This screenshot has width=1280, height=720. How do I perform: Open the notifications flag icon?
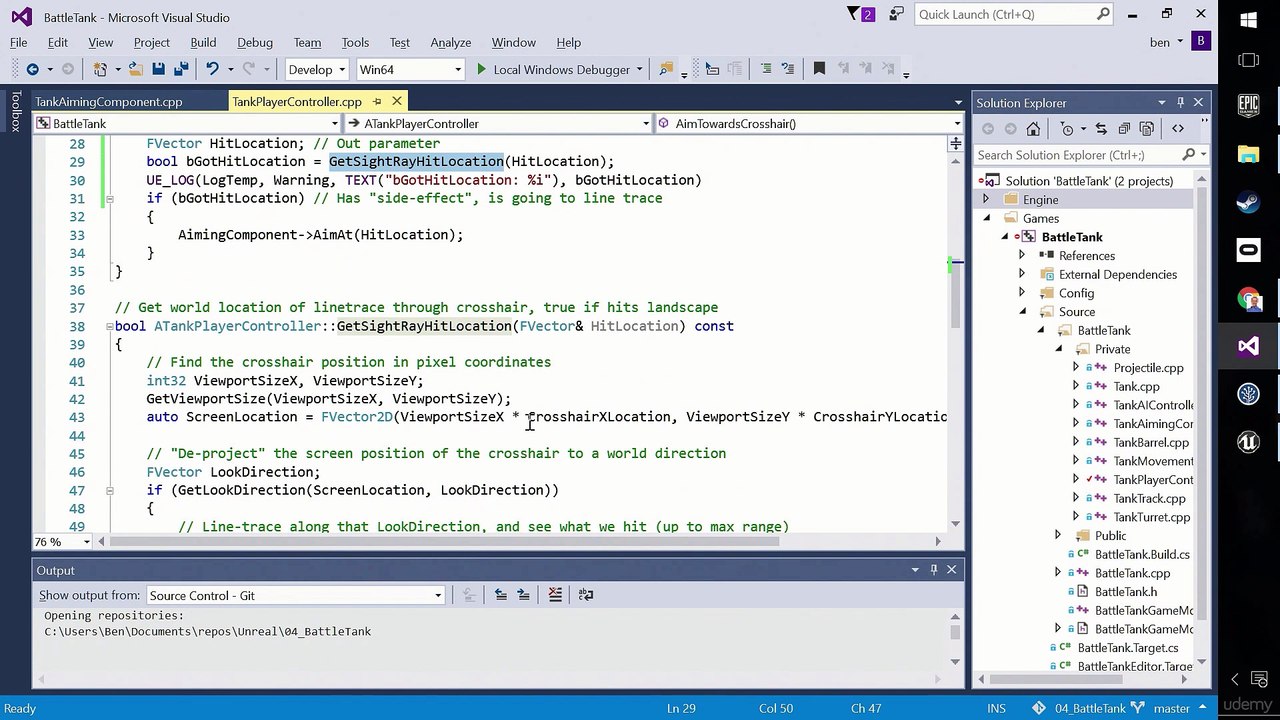click(854, 14)
